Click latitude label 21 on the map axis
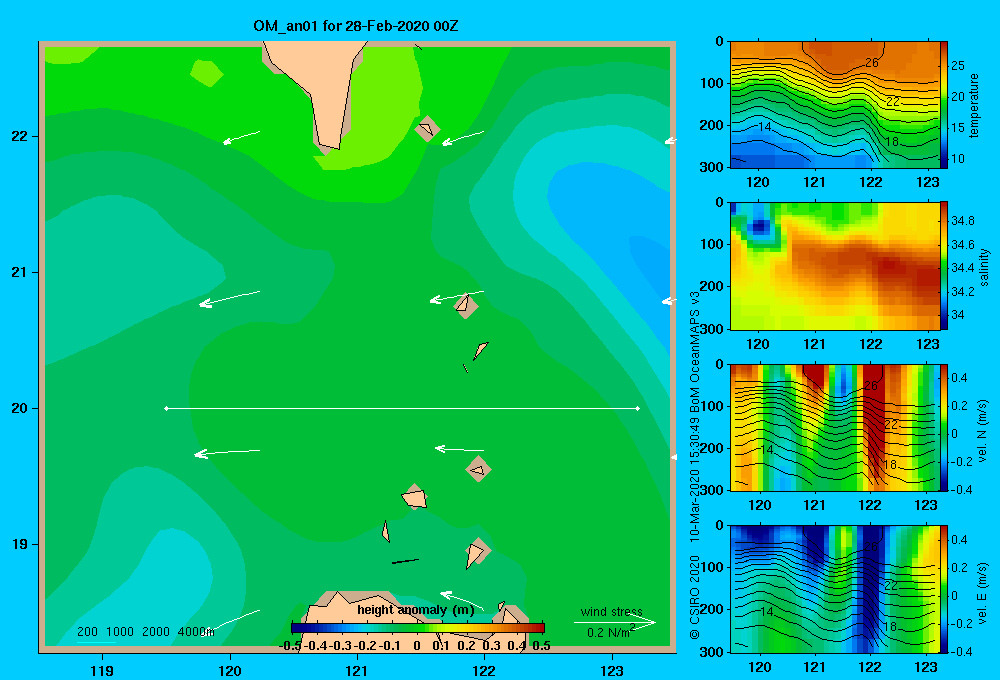 [20, 272]
